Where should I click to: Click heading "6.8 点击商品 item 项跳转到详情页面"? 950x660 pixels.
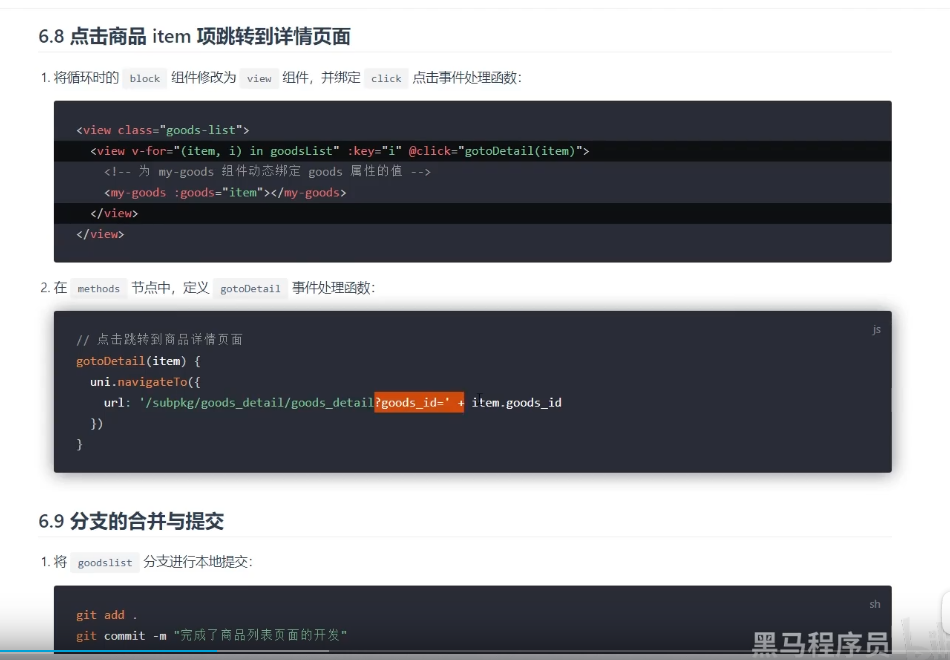[x=194, y=36]
